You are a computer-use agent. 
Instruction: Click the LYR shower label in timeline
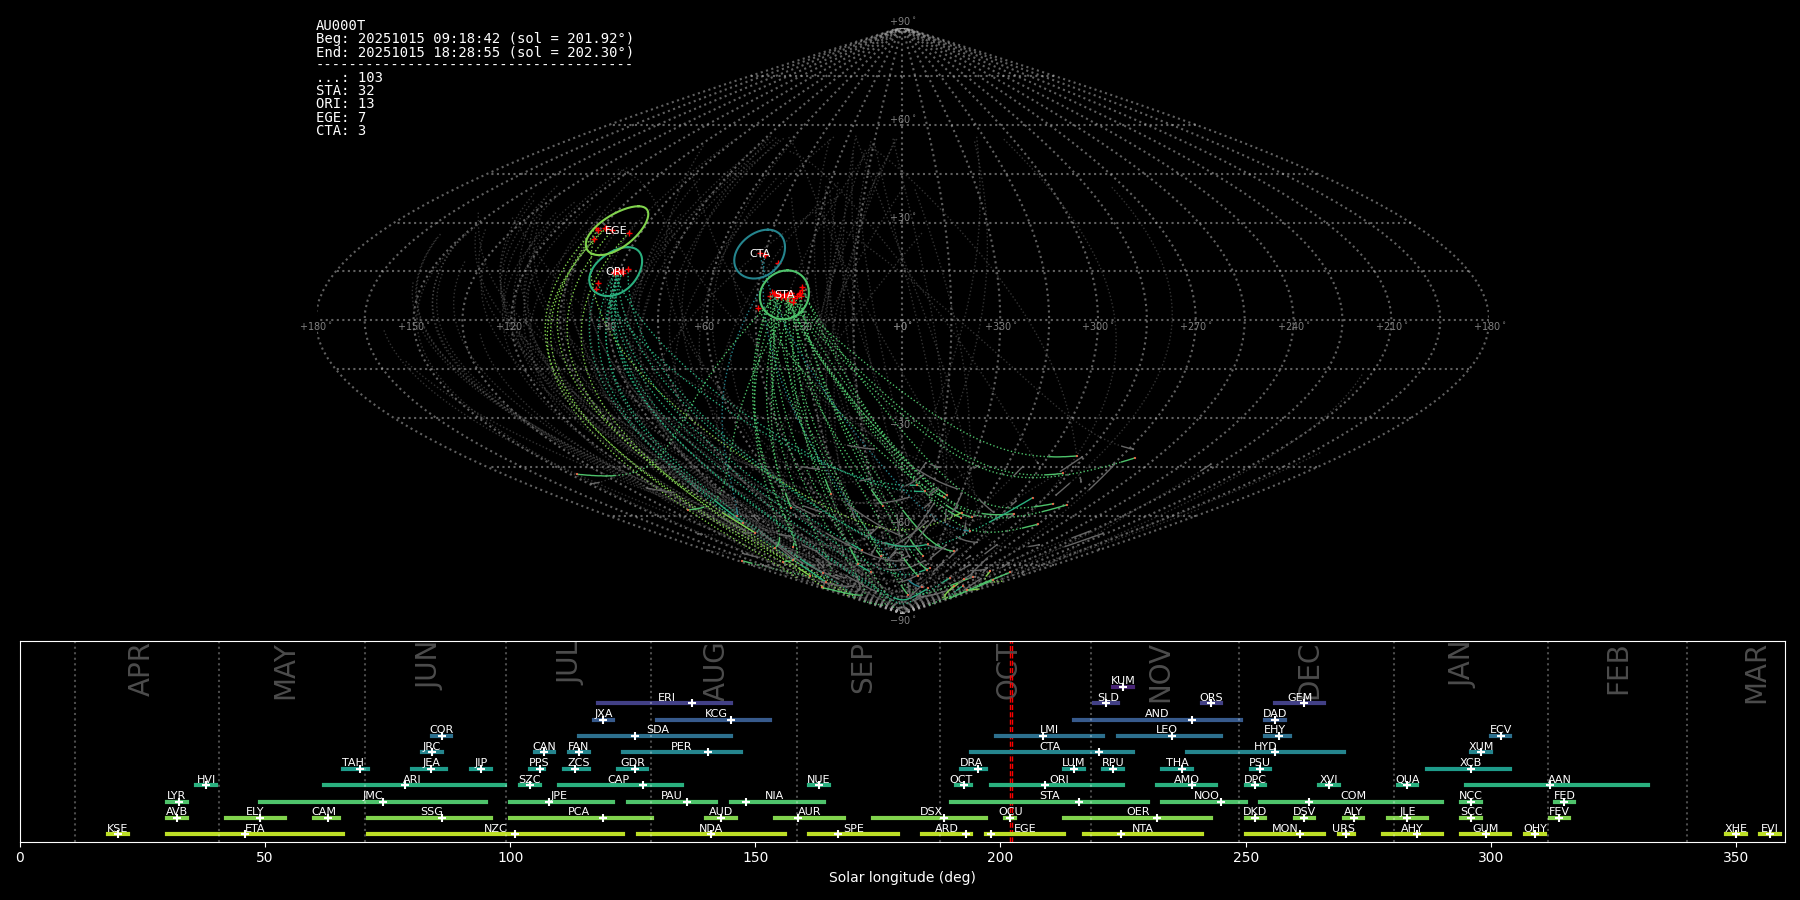(x=176, y=796)
